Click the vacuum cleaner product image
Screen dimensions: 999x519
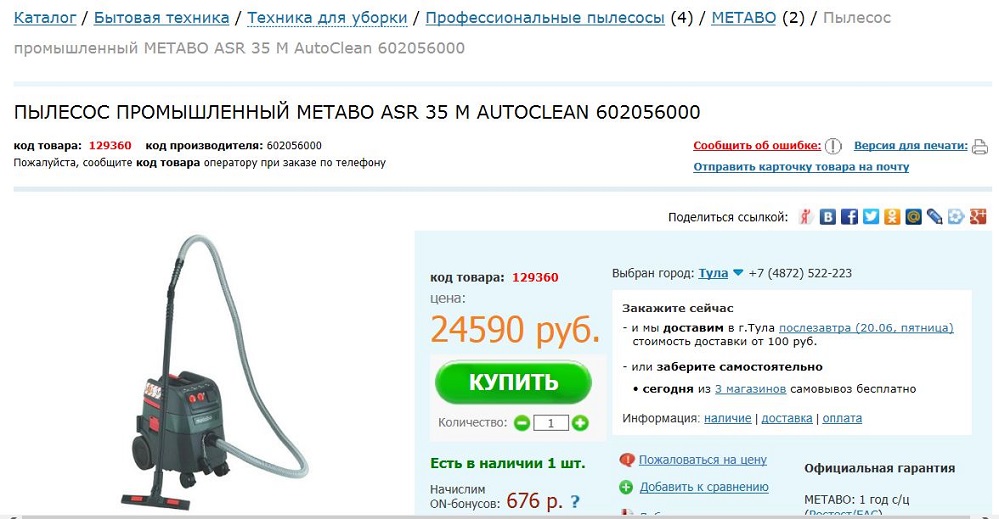point(215,373)
